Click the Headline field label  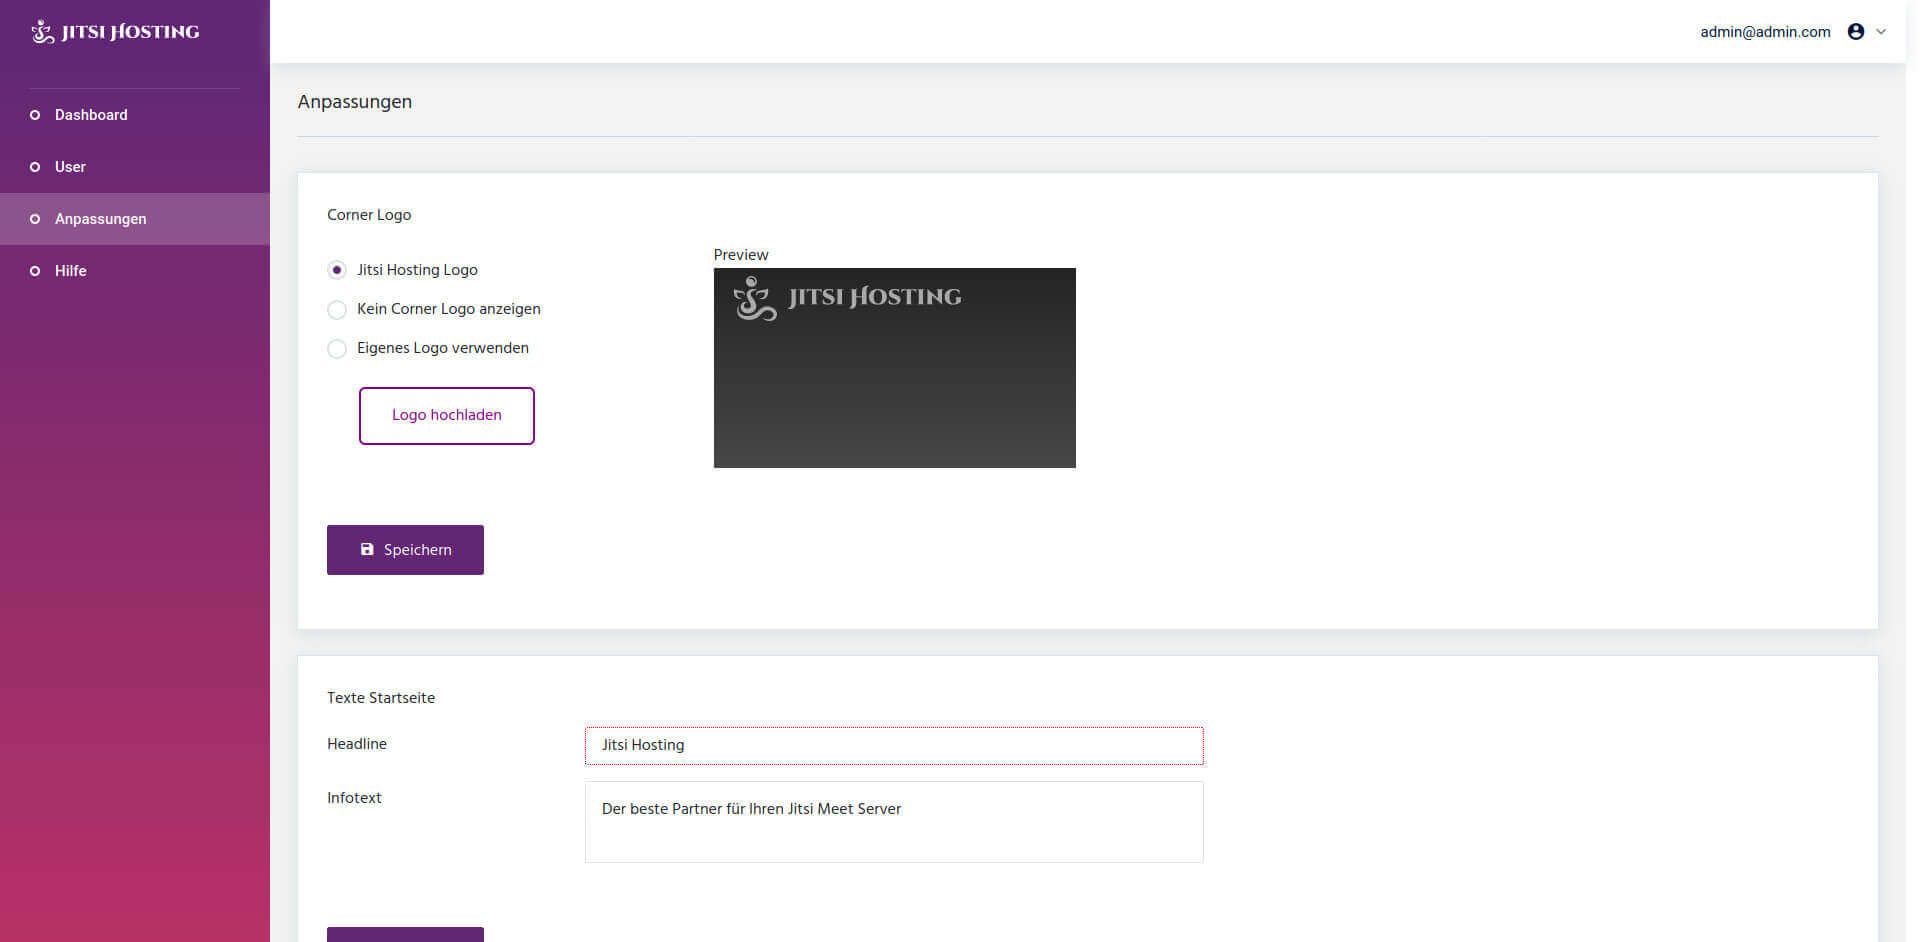[x=357, y=744]
